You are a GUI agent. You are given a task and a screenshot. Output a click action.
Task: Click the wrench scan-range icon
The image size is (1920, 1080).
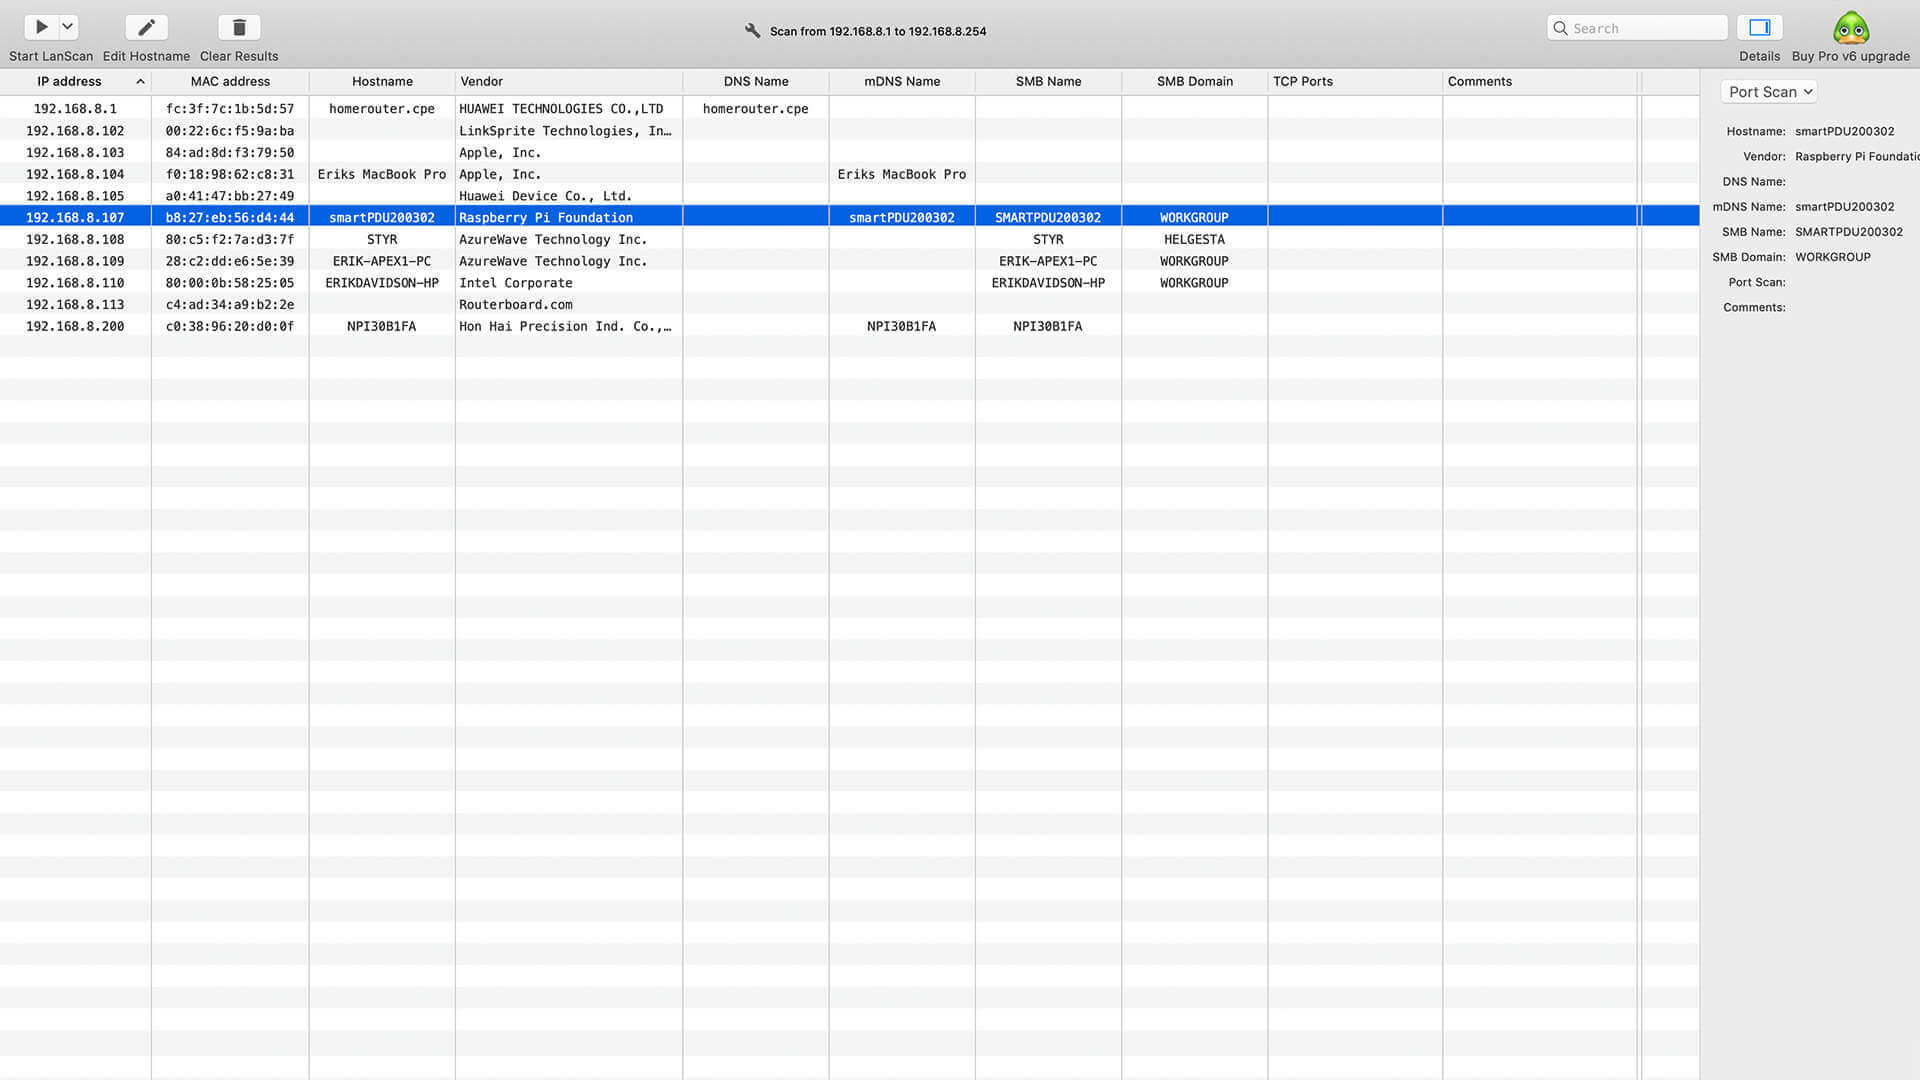[753, 31]
